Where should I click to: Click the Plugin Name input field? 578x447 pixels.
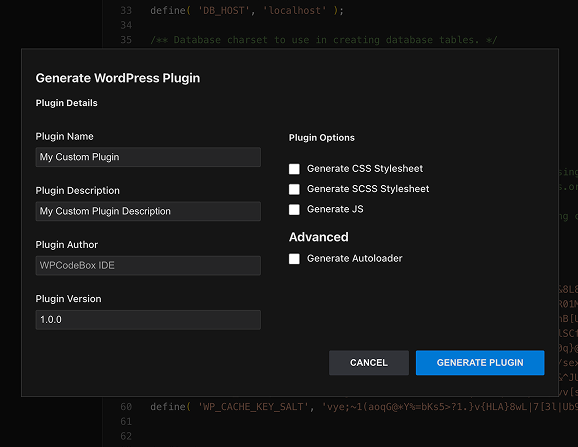pyautogui.click(x=148, y=157)
